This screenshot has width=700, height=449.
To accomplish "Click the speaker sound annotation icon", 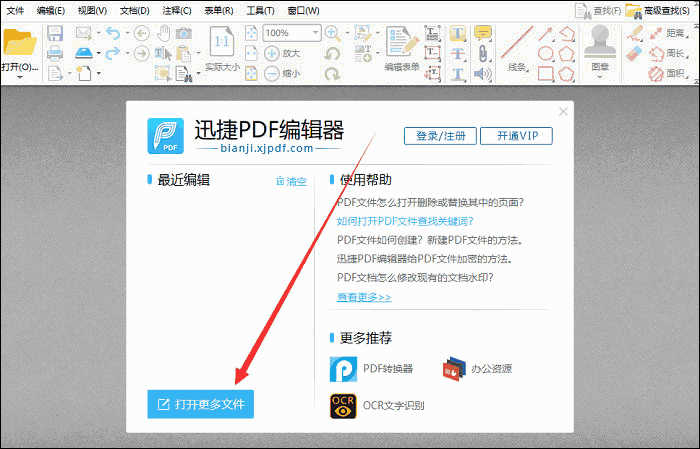I will pyautogui.click(x=483, y=73).
